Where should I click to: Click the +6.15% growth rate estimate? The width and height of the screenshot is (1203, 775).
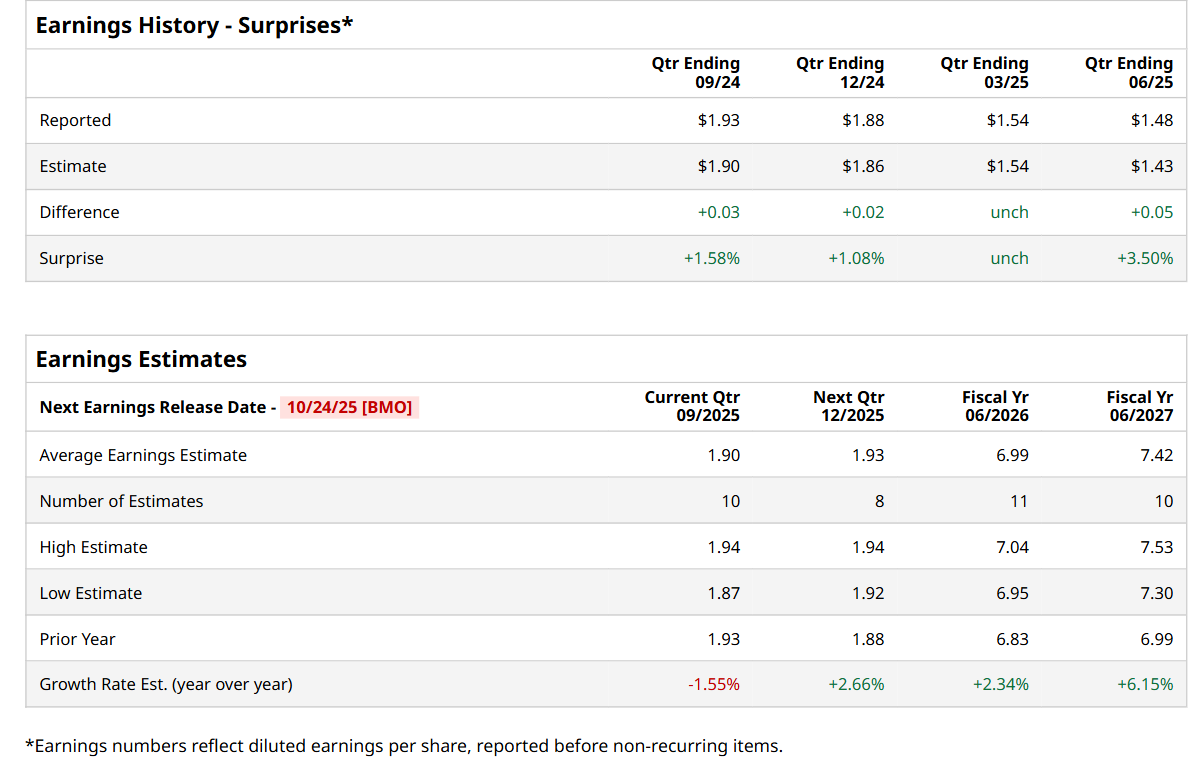tap(1145, 684)
